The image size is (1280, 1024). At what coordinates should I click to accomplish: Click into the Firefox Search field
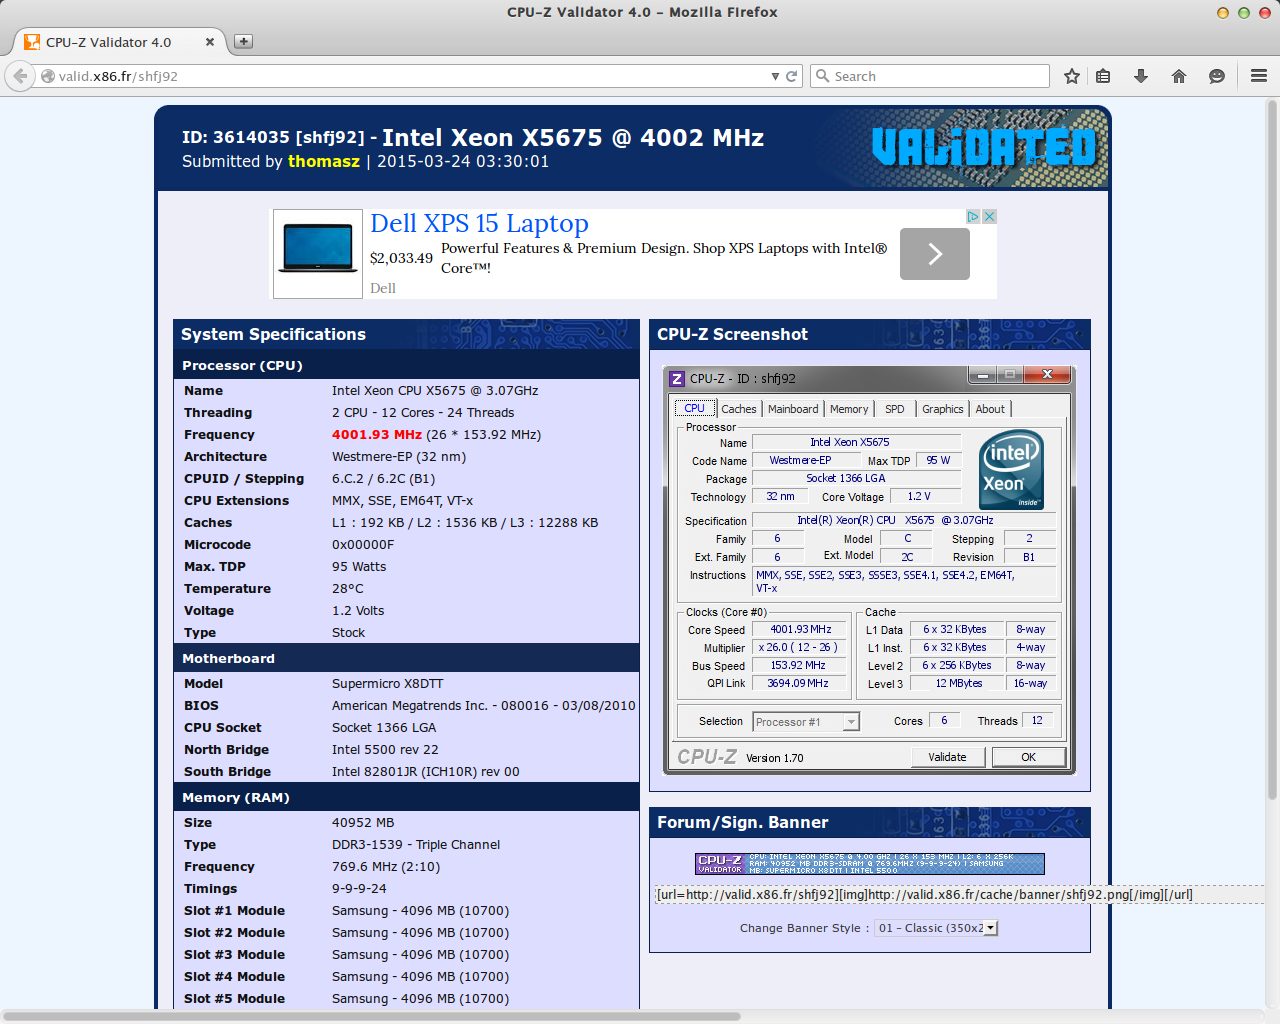click(x=940, y=76)
